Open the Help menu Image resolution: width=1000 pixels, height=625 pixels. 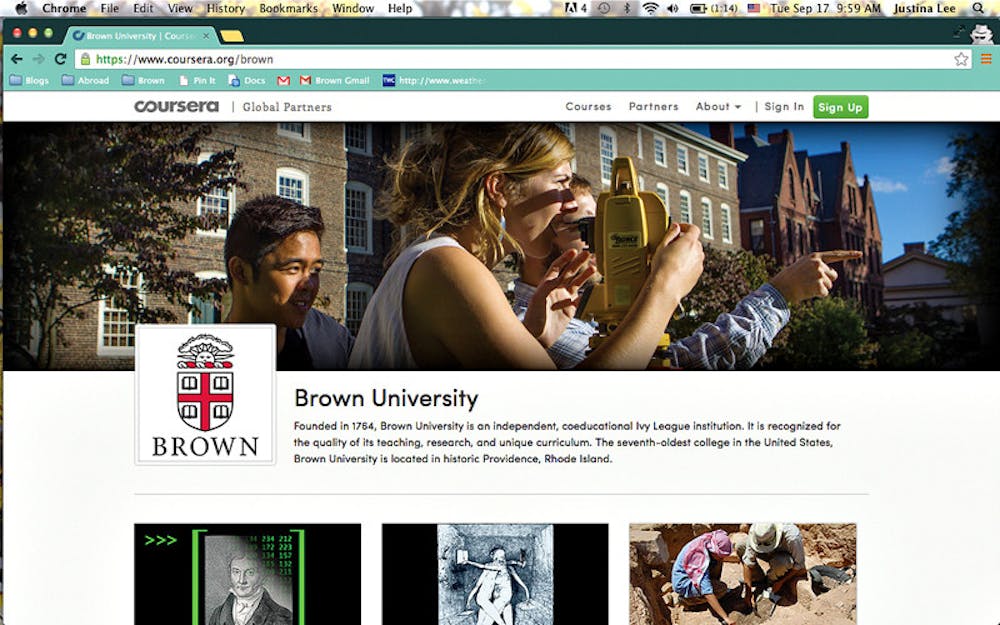pyautogui.click(x=400, y=8)
